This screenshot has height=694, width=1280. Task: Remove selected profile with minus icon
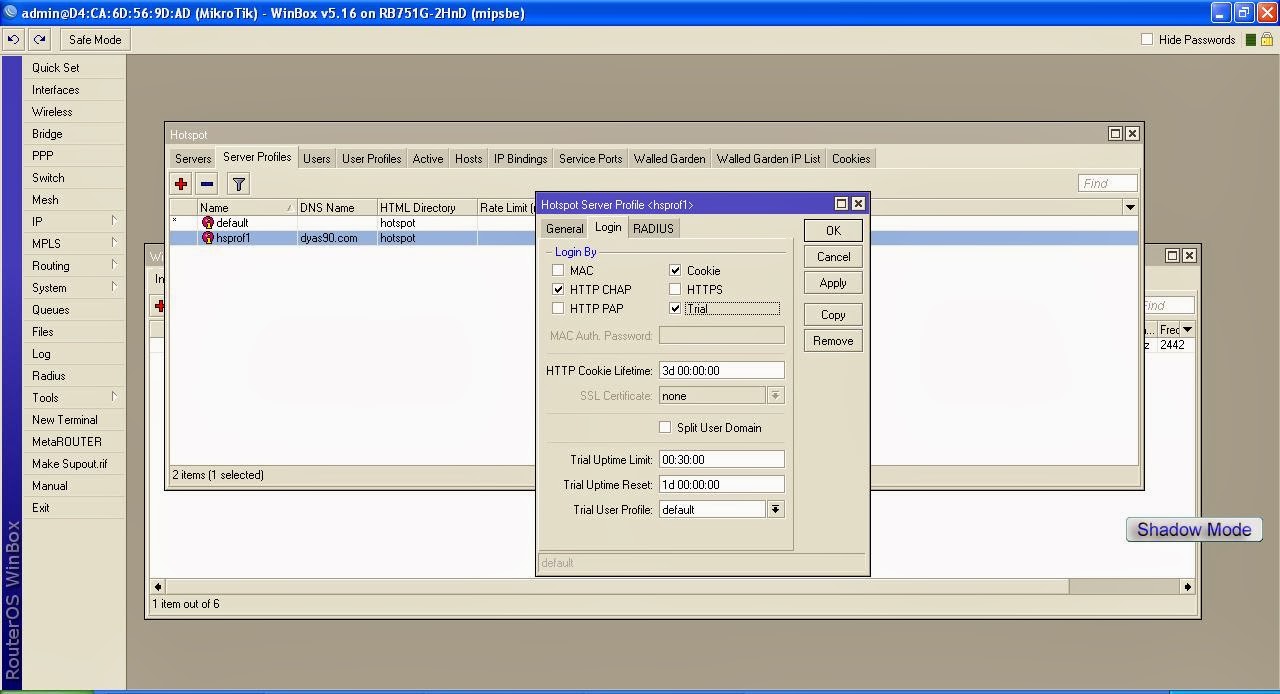[207, 184]
